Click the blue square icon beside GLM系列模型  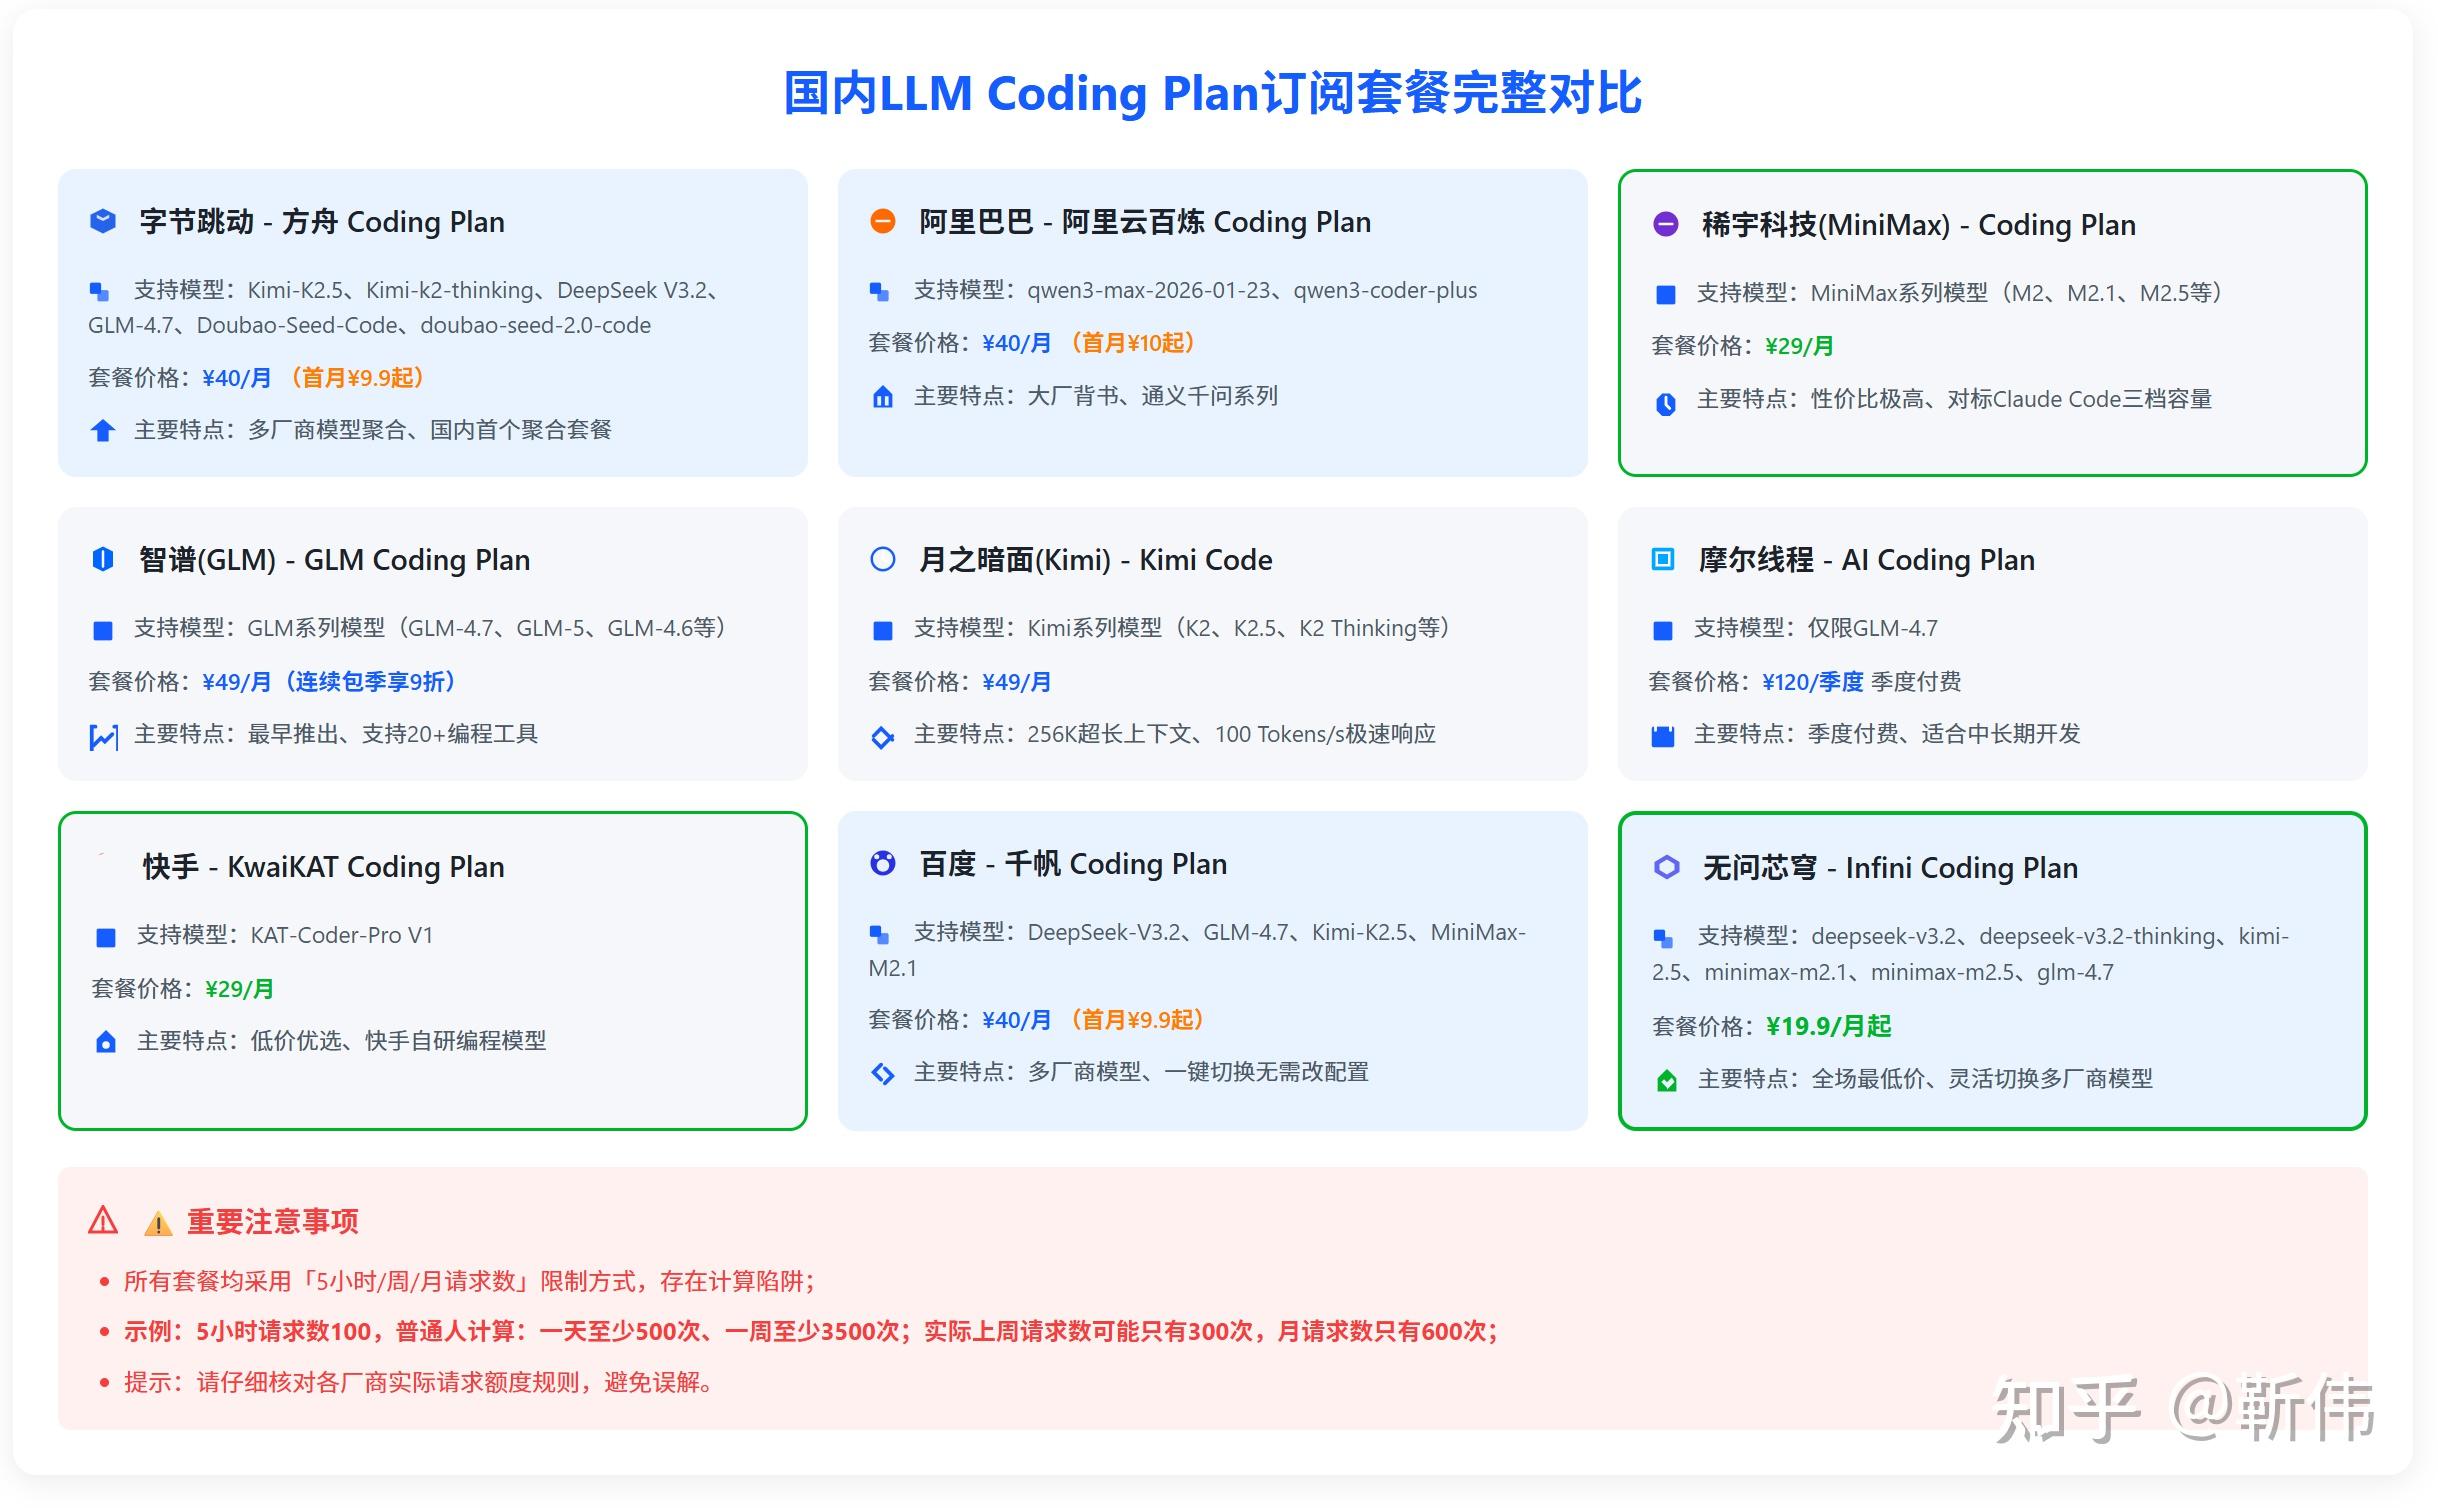(102, 631)
